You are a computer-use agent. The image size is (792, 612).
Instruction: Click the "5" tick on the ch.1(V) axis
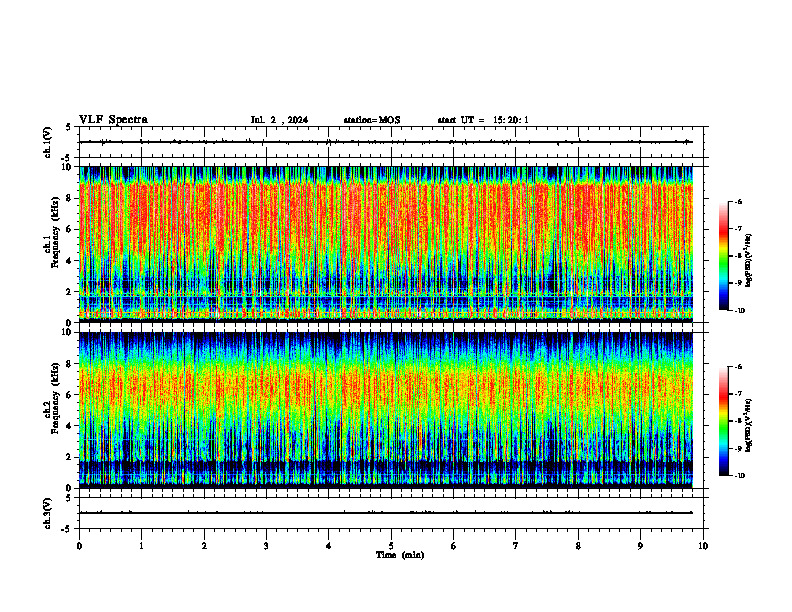point(69,127)
